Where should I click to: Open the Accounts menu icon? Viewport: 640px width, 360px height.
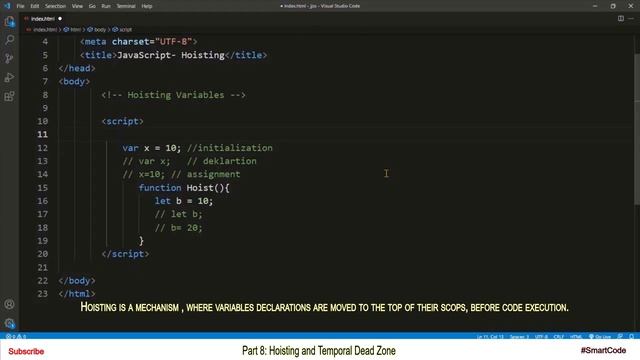9,304
